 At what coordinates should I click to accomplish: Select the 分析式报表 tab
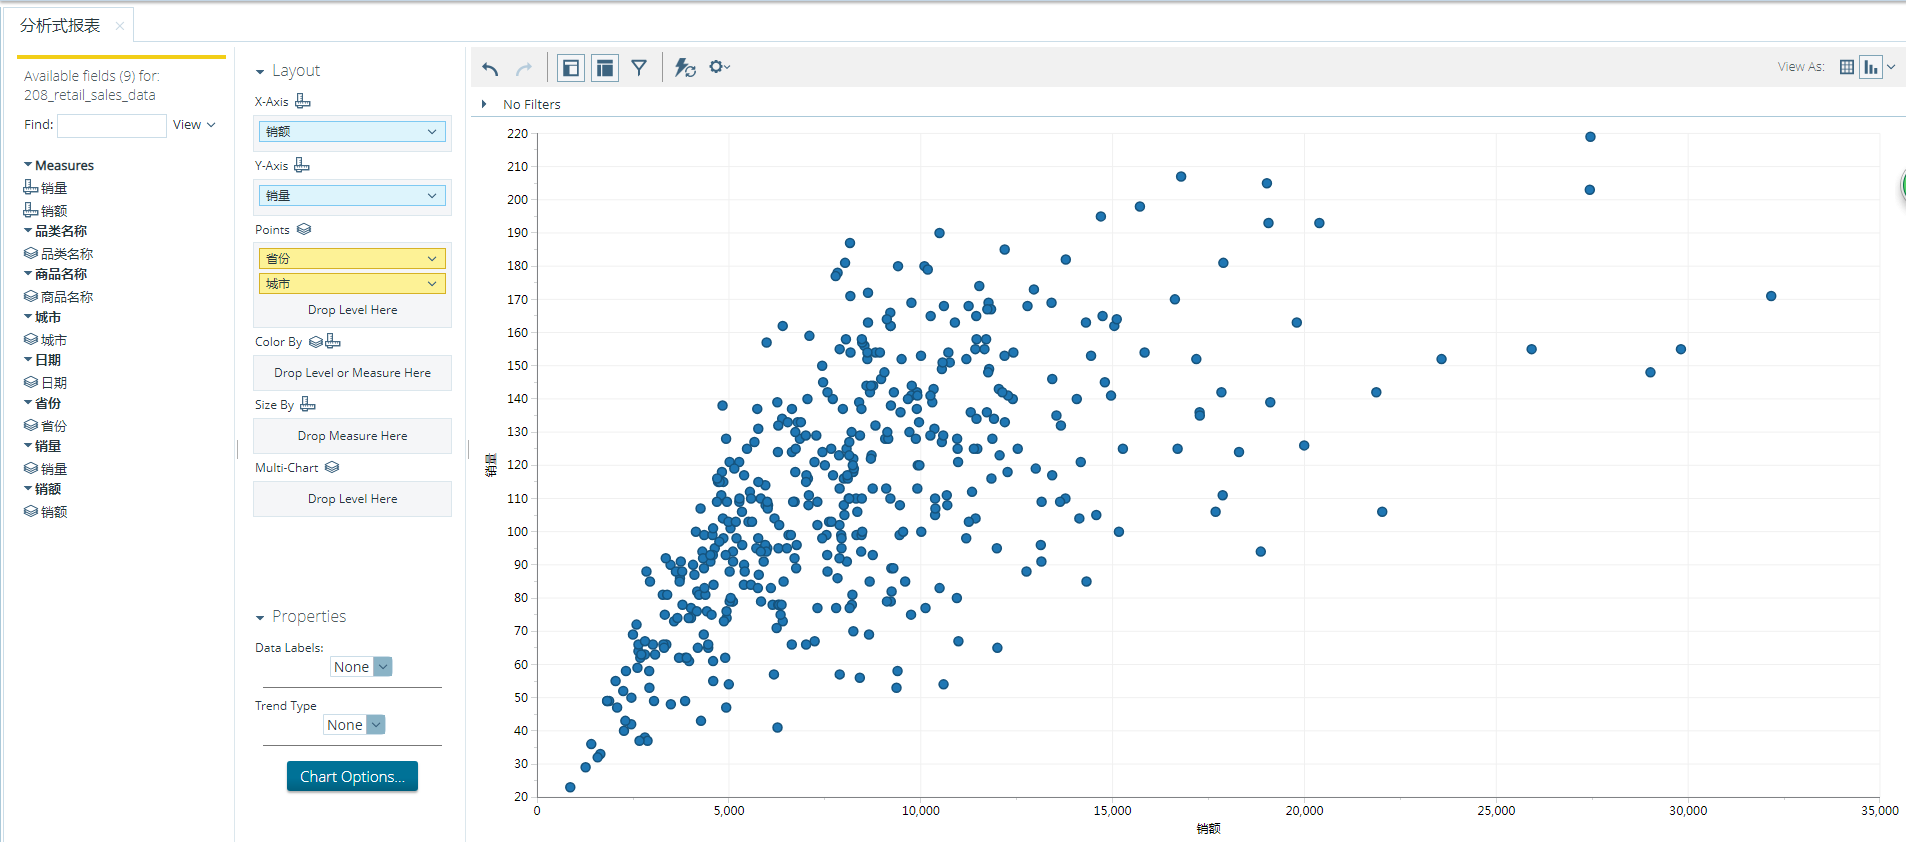pos(60,25)
